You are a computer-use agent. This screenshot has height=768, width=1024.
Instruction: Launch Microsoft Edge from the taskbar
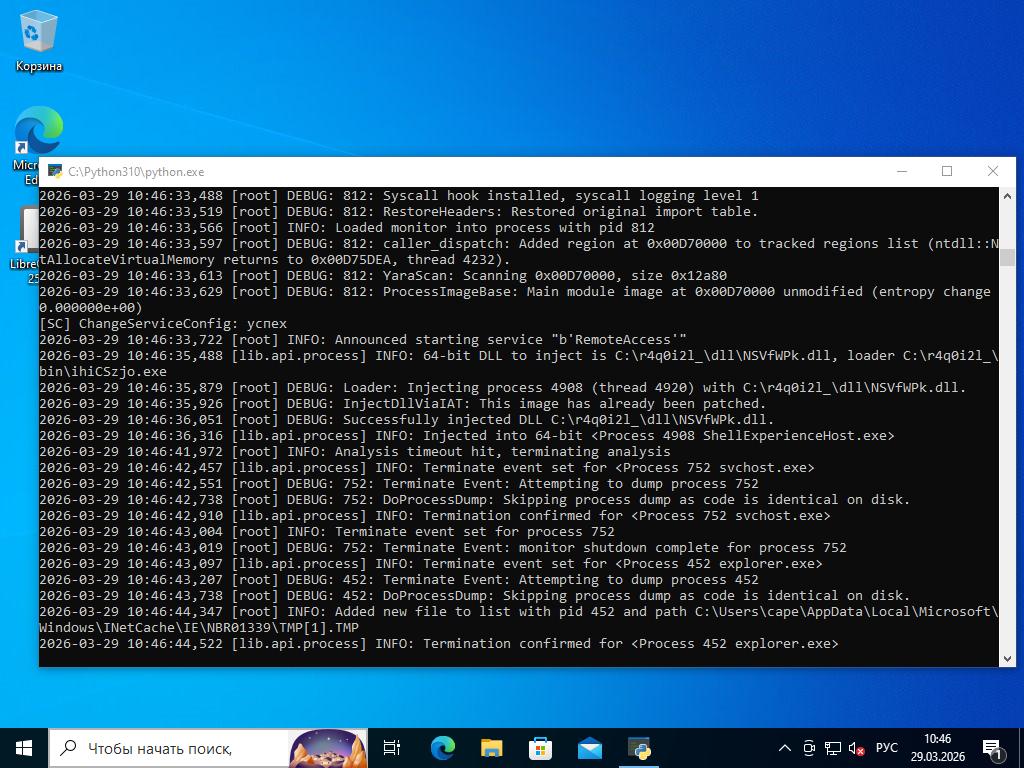pyautogui.click(x=442, y=747)
